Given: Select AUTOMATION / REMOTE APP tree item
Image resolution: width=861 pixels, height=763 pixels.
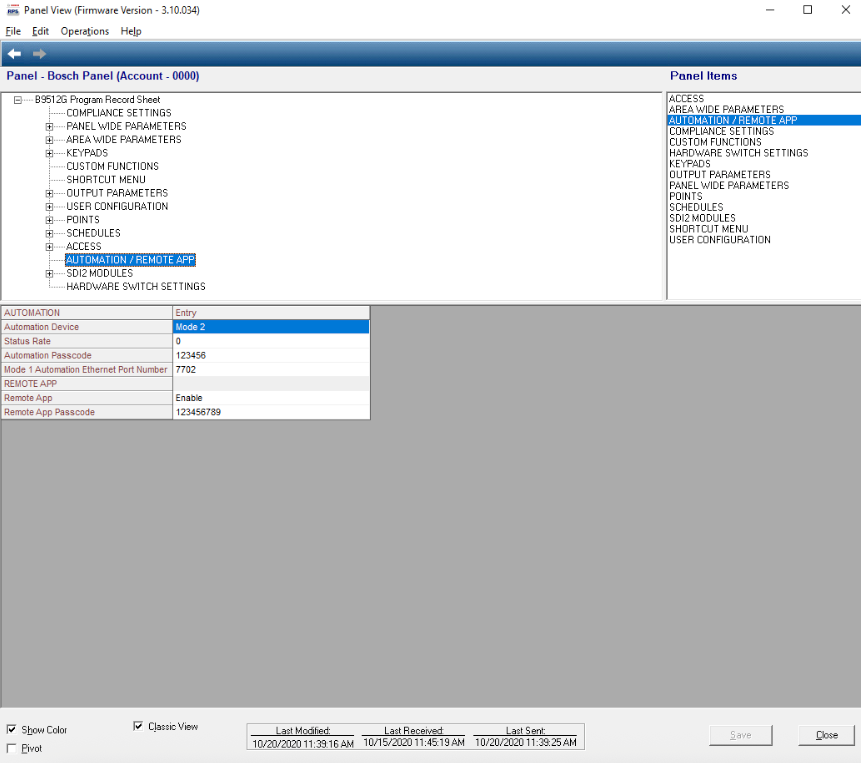Looking at the screenshot, I should pos(130,260).
